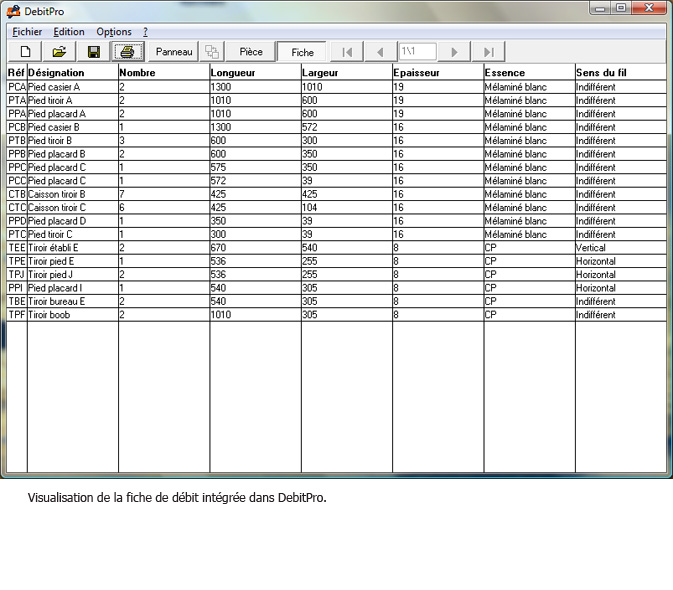673x590 pixels.
Task: Click the 670 length cell
Action: tap(255, 248)
